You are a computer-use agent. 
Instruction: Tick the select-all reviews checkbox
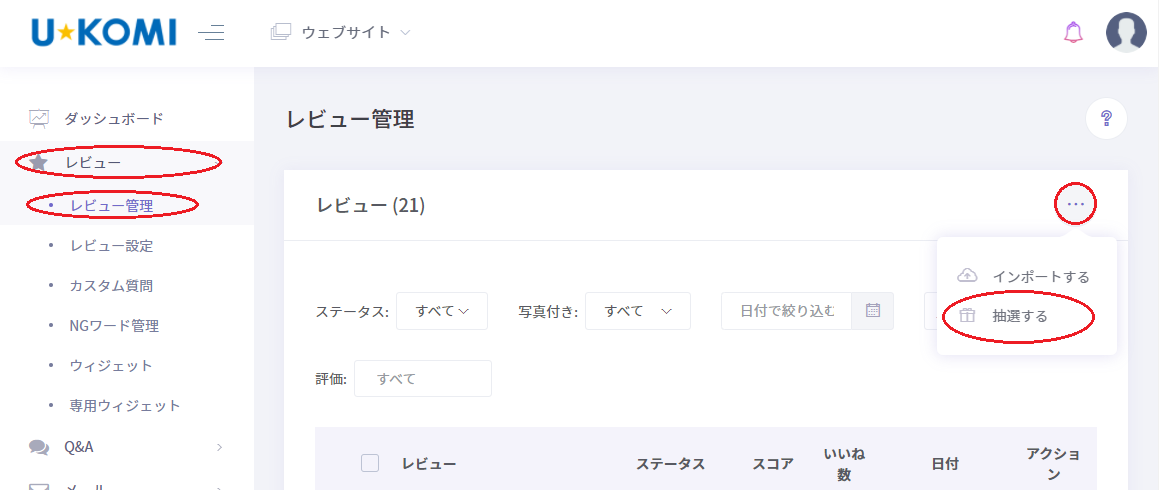coord(370,463)
